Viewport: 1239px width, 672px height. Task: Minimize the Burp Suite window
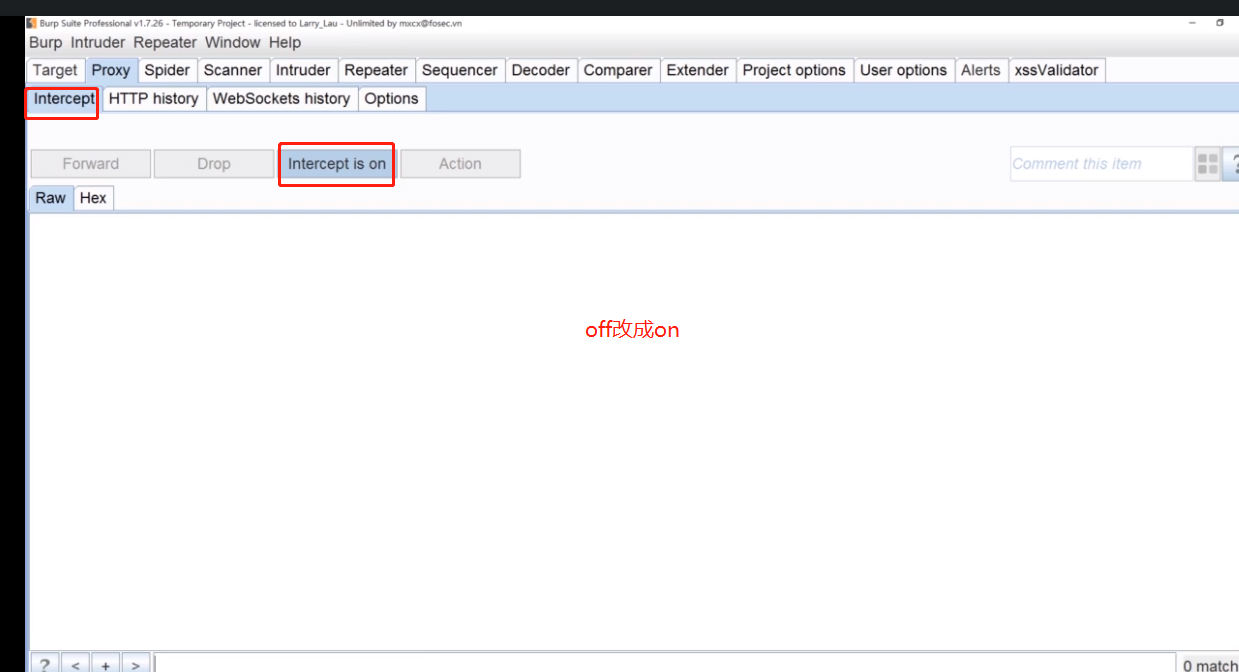coord(1192,23)
